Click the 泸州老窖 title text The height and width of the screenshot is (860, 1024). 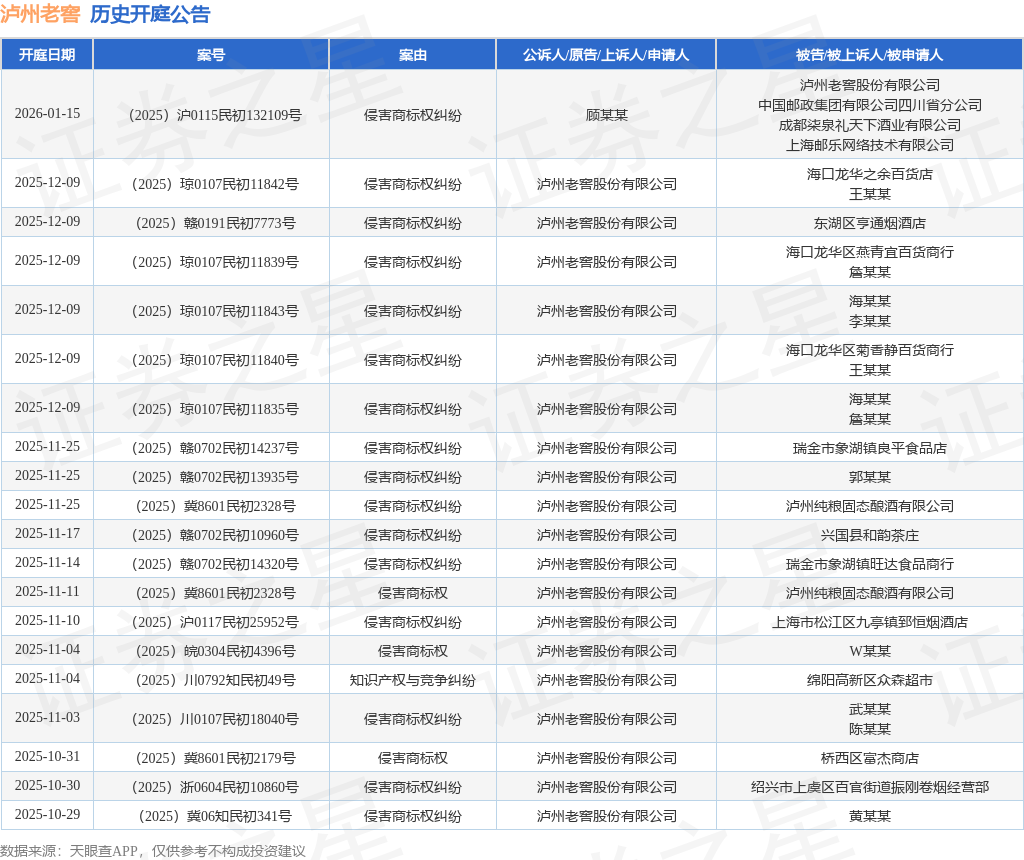tap(40, 14)
